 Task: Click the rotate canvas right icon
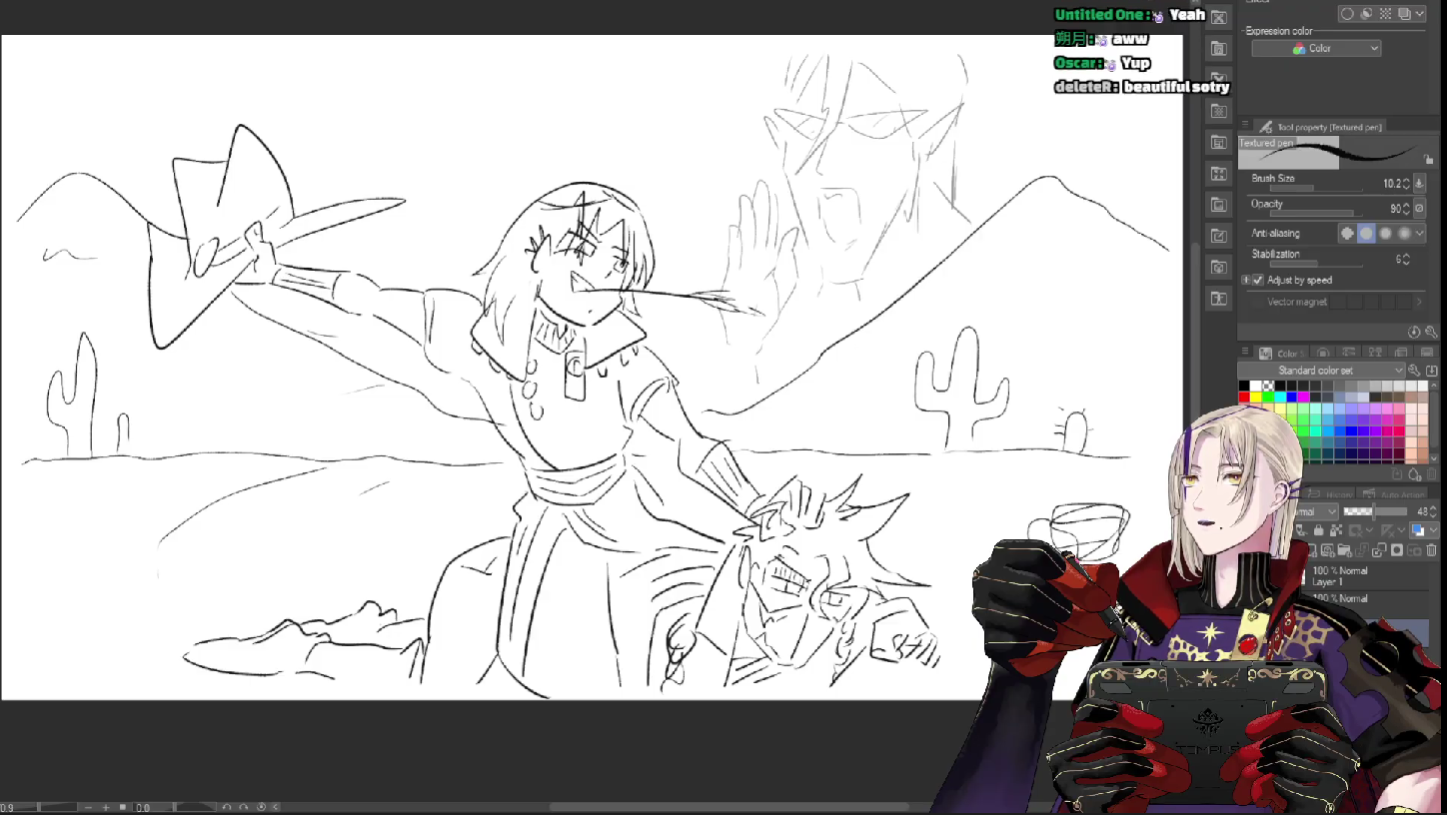click(243, 807)
